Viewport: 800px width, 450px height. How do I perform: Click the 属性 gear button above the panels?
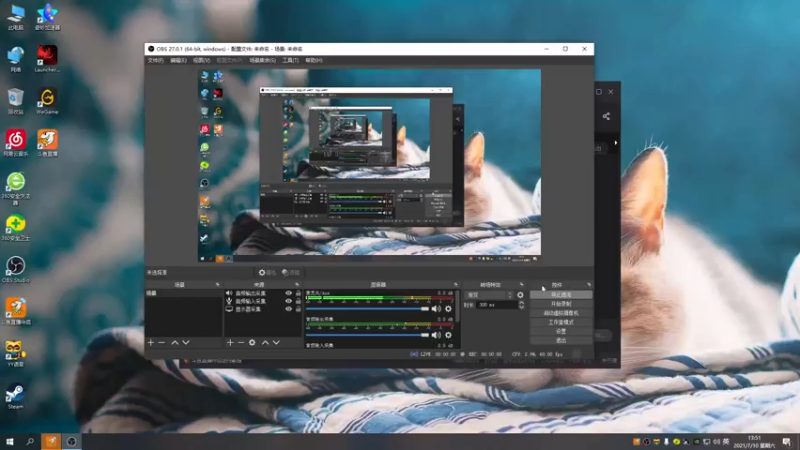point(267,272)
